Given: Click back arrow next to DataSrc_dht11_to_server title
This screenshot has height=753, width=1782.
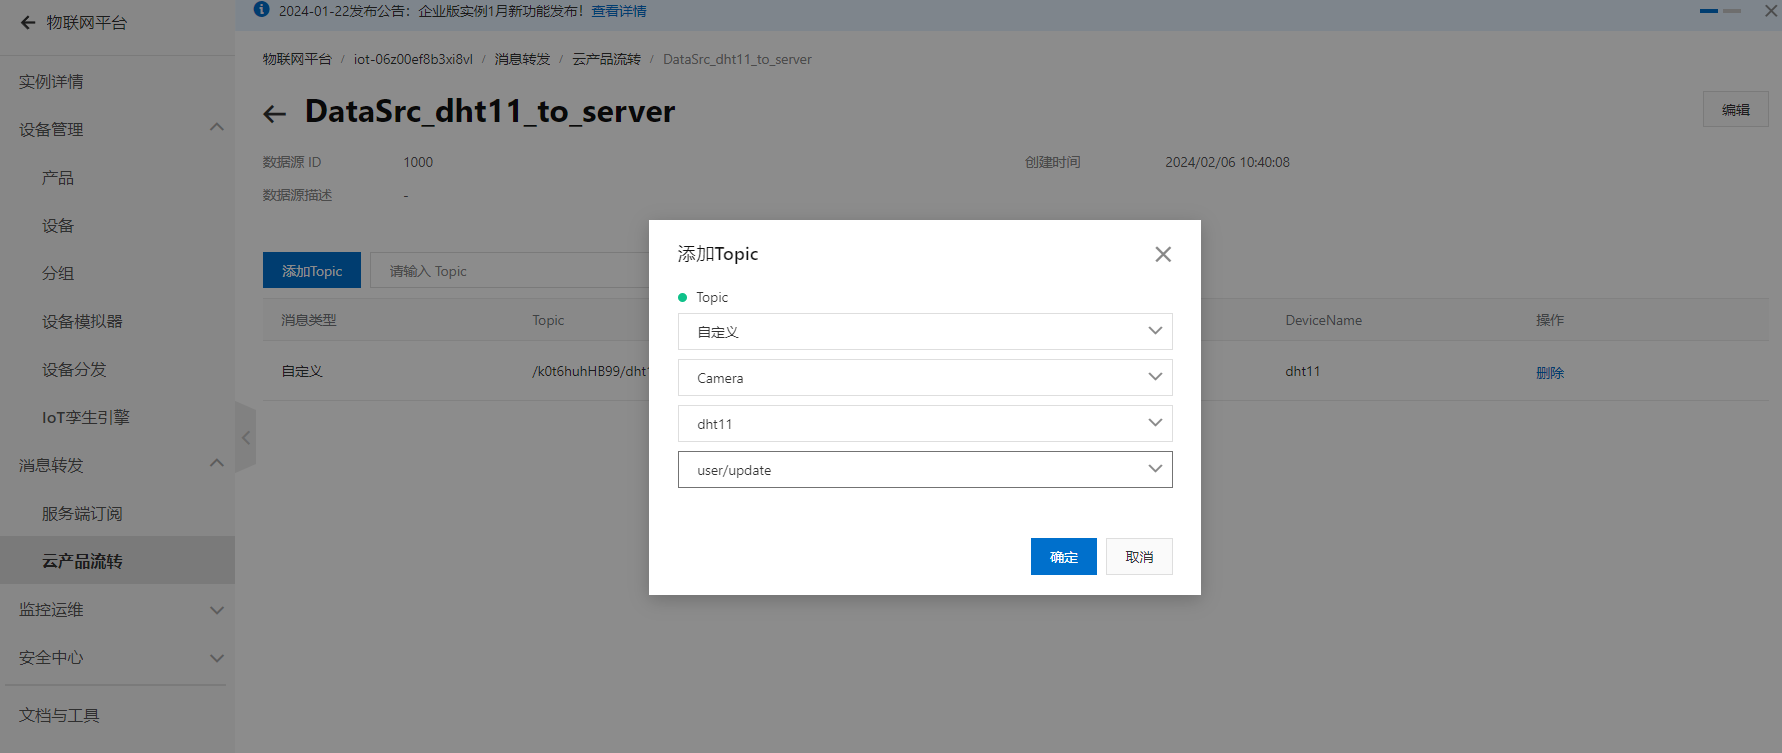Looking at the screenshot, I should (275, 114).
